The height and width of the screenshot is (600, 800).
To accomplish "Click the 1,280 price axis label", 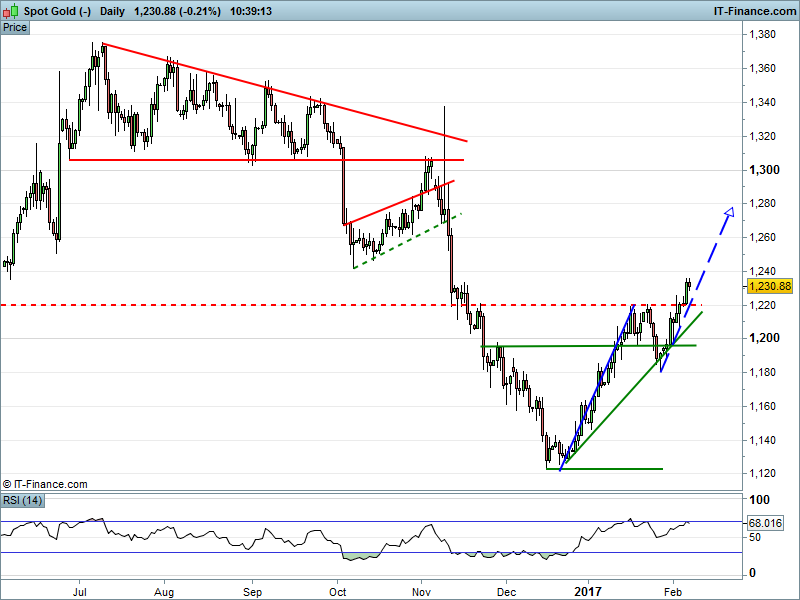I will click(x=762, y=204).
